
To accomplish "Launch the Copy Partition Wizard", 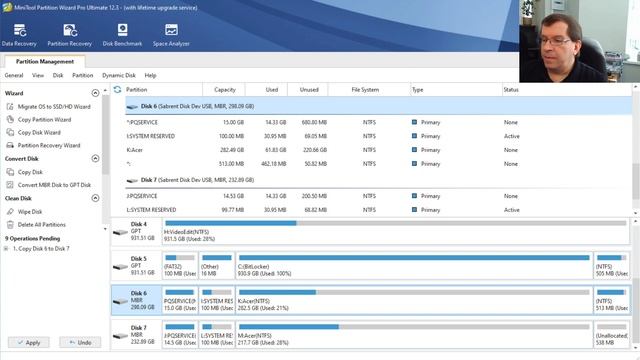I will pyautogui.click(x=44, y=120).
